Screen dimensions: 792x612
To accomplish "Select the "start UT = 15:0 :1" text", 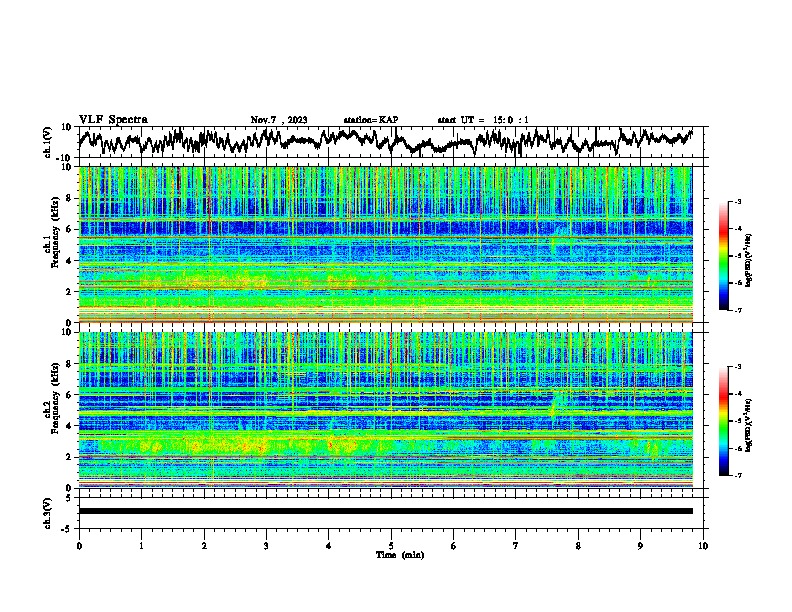I will tap(483, 120).
